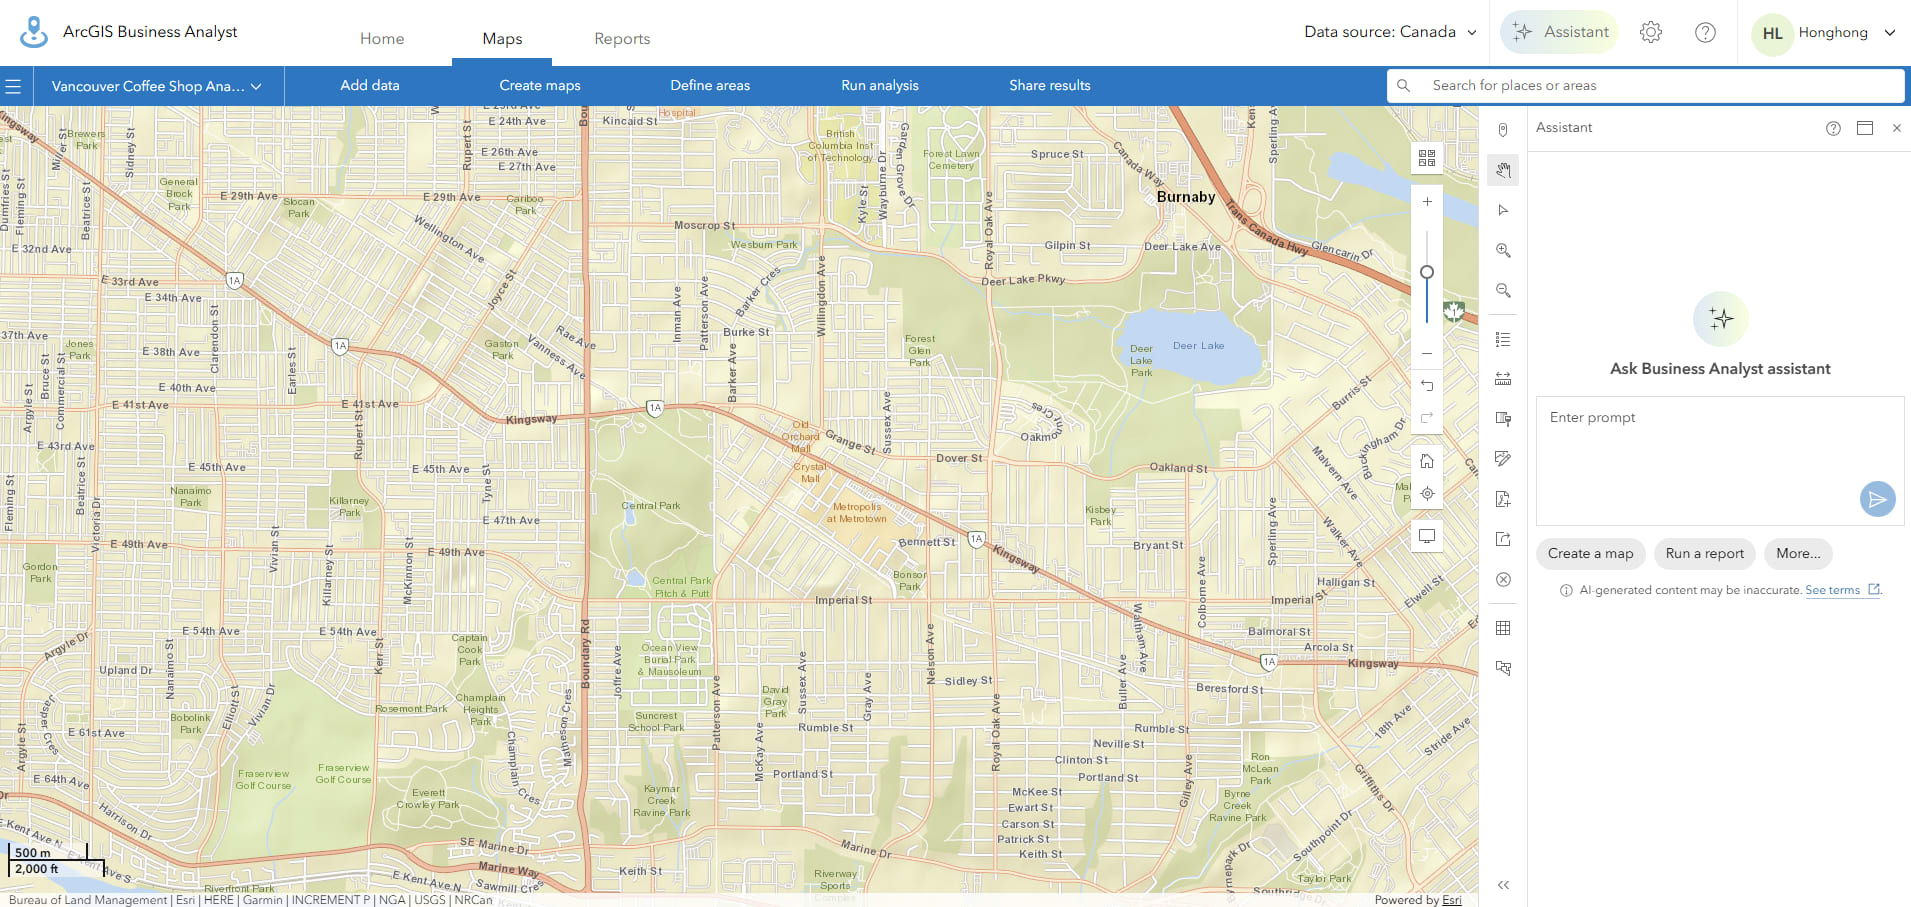Open the hamburger project menu

pyautogui.click(x=13, y=86)
